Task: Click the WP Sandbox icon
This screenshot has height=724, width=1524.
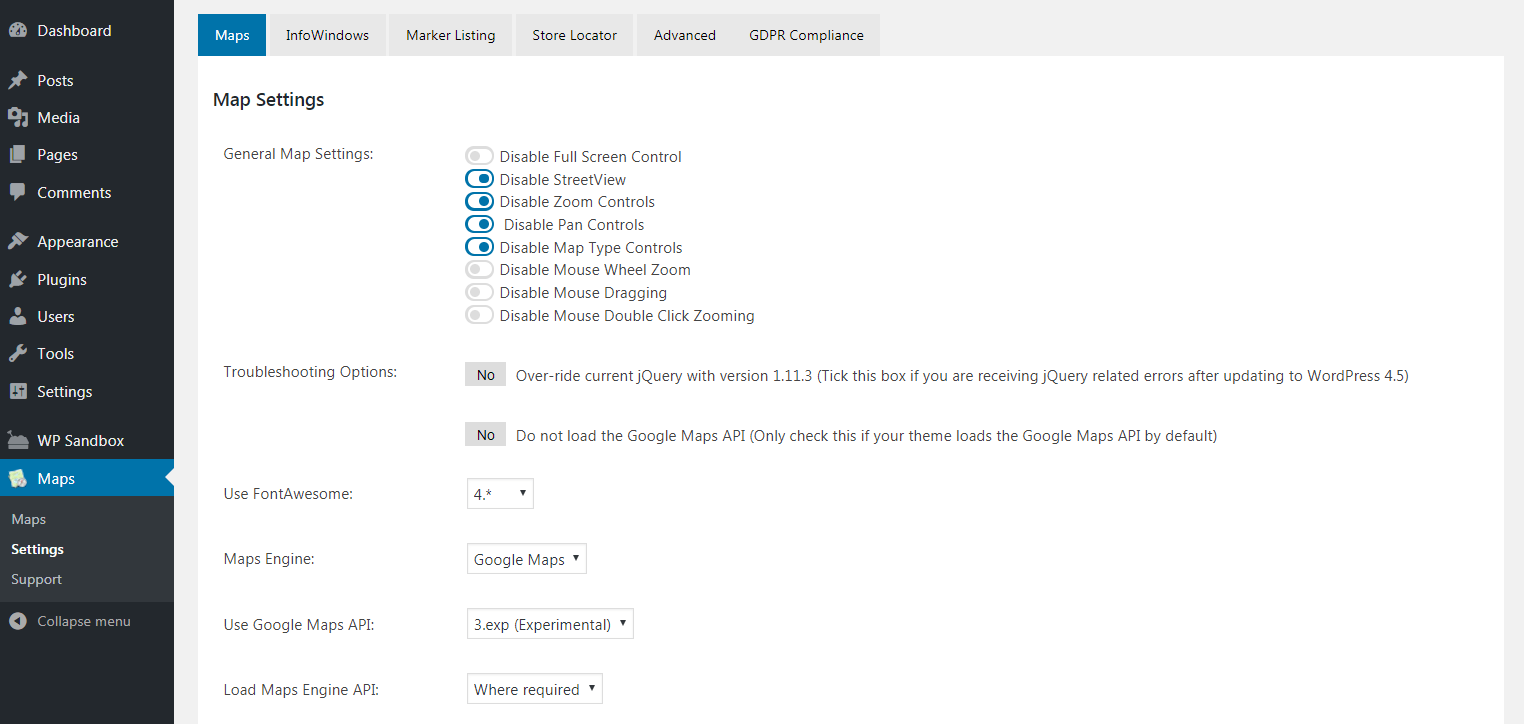Action: pos(18,440)
